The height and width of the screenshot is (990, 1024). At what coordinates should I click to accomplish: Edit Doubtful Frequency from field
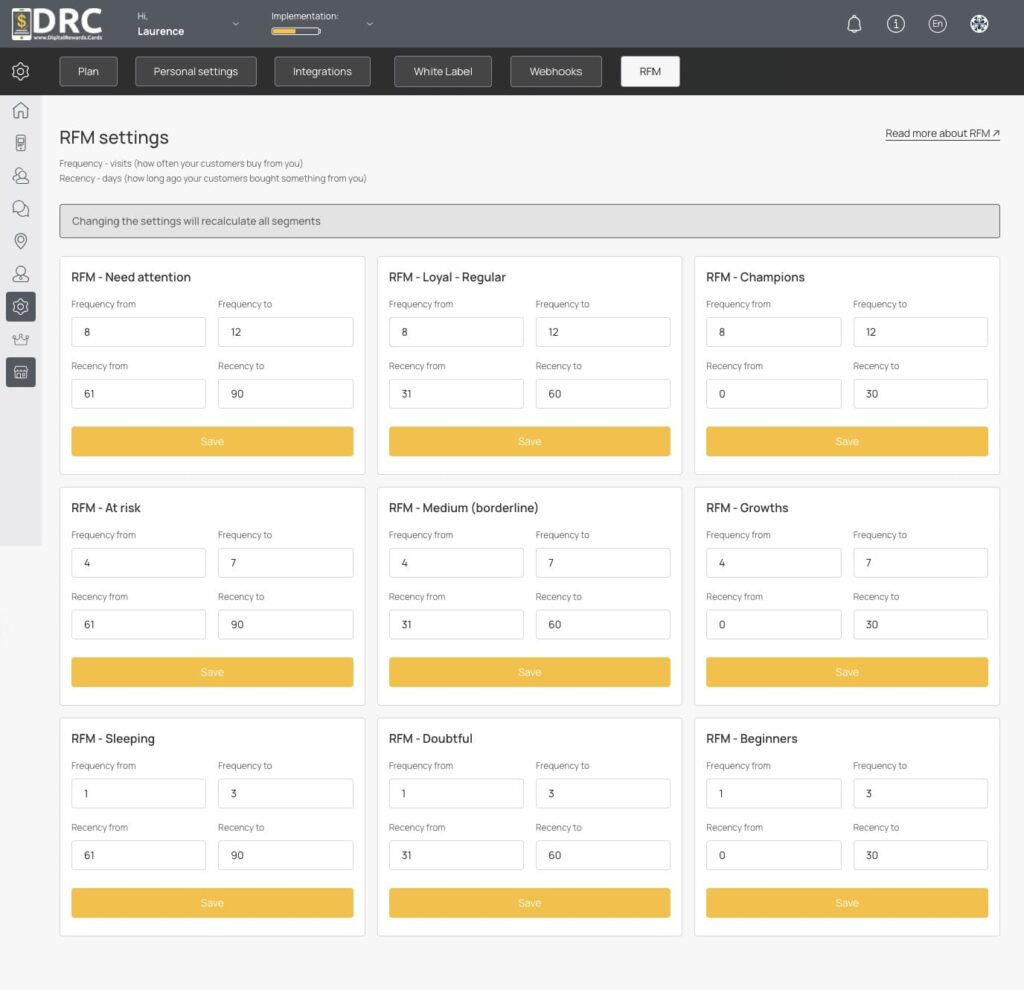click(456, 793)
